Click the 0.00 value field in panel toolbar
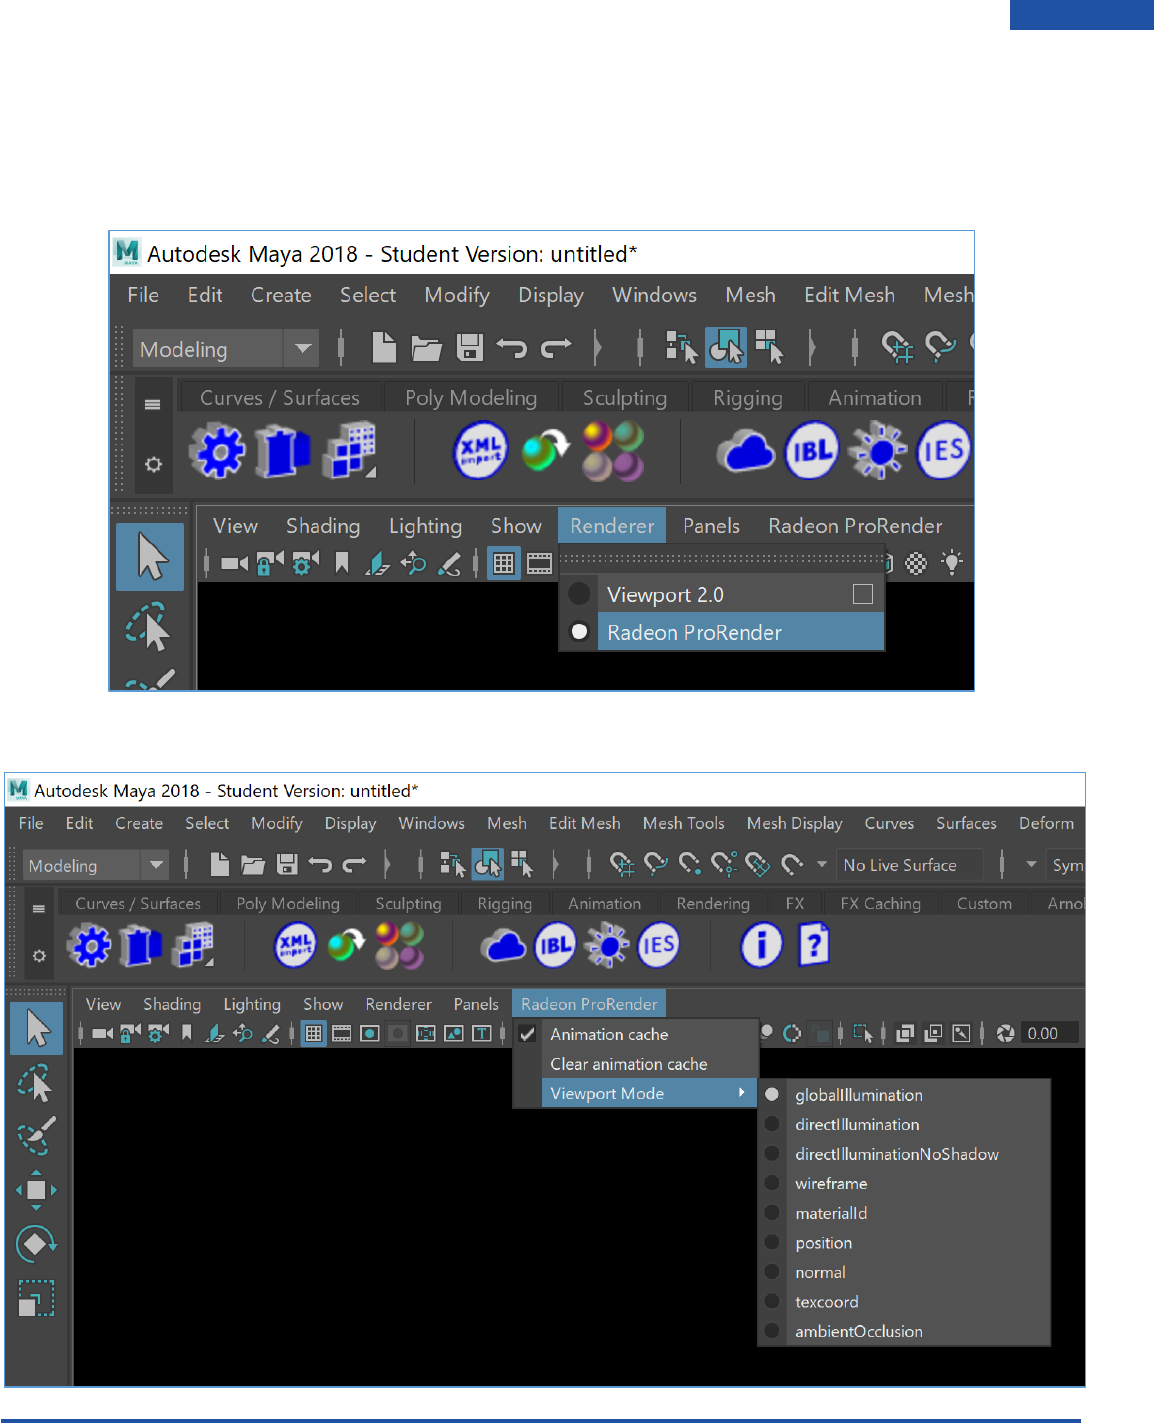1154x1423 pixels. pyautogui.click(x=1049, y=1033)
